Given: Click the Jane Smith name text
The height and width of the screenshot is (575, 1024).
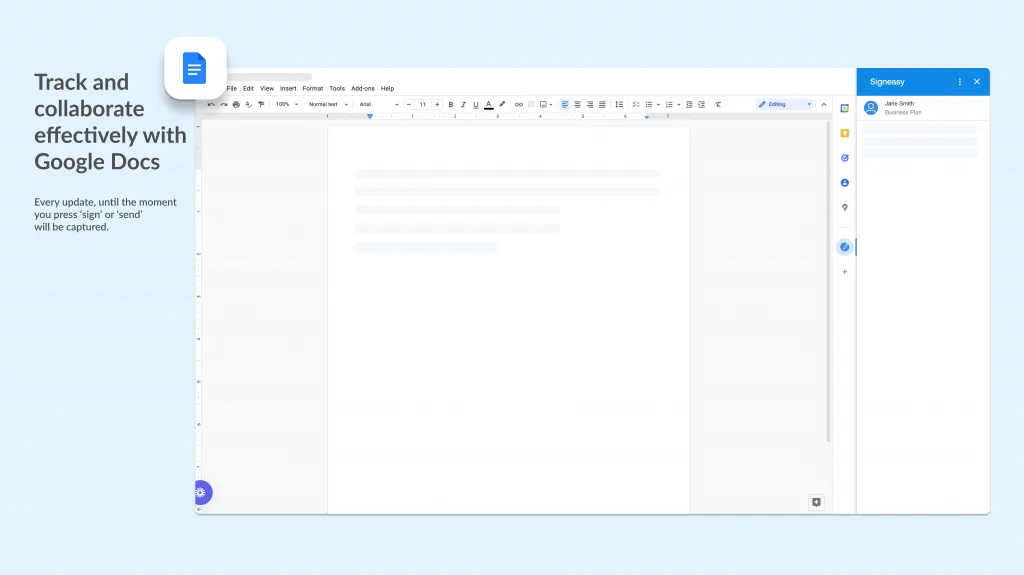Looking at the screenshot, I should click(899, 103).
